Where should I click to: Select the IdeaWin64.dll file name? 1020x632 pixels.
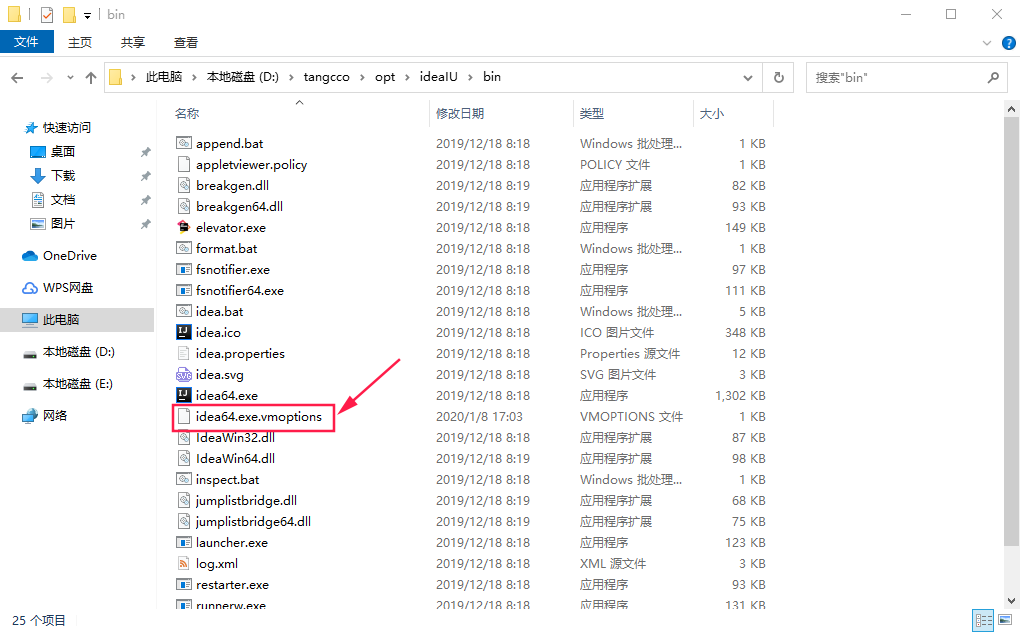(x=235, y=458)
